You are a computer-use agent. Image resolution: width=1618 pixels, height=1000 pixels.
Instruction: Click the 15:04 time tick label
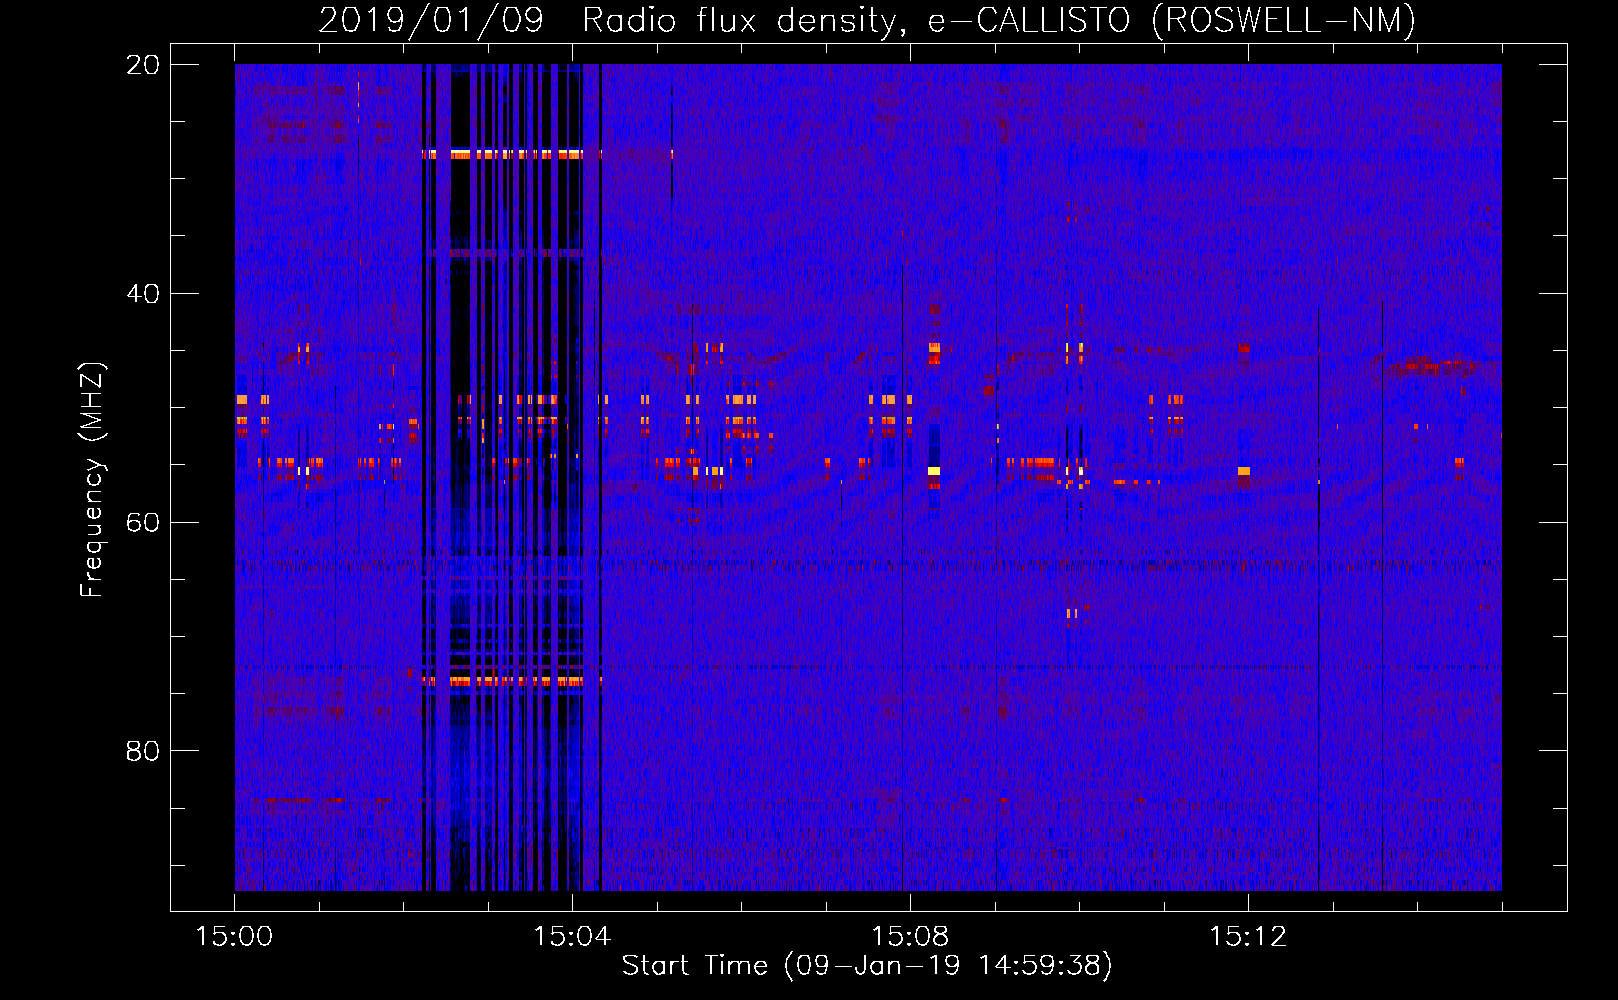click(x=572, y=937)
